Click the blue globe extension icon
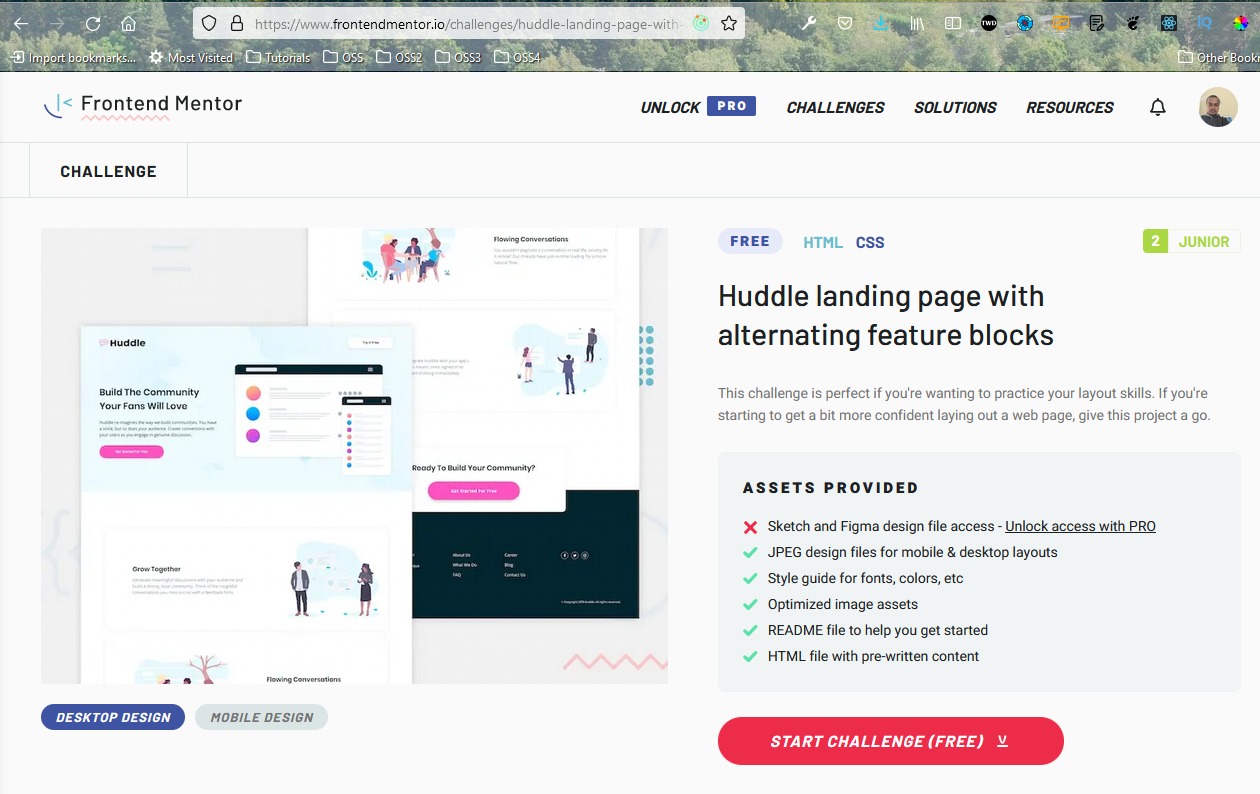This screenshot has height=794, width=1260. 1025,23
